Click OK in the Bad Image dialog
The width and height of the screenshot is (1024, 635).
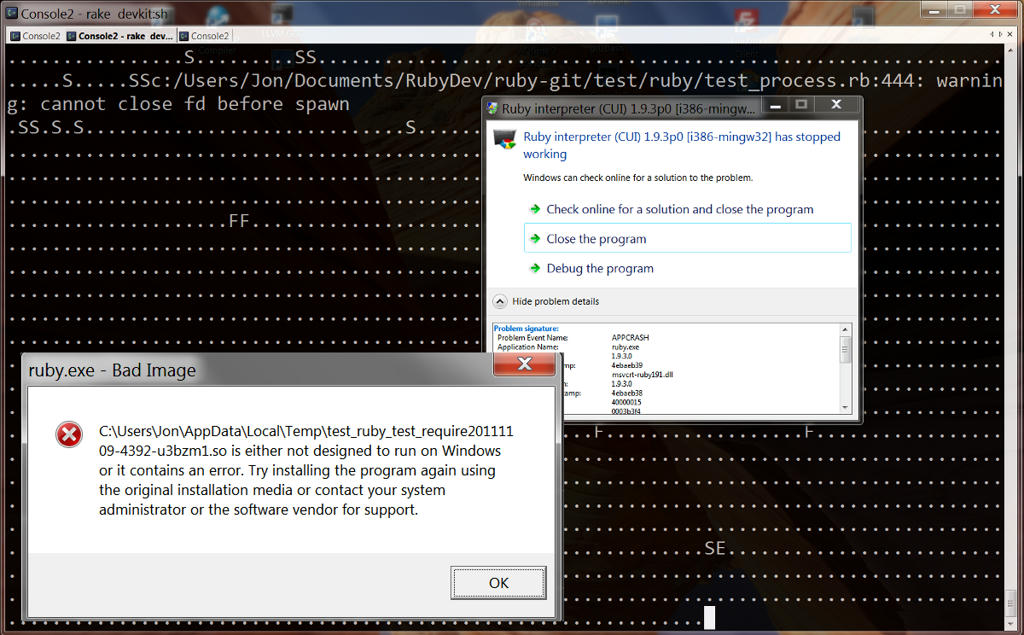click(x=498, y=583)
